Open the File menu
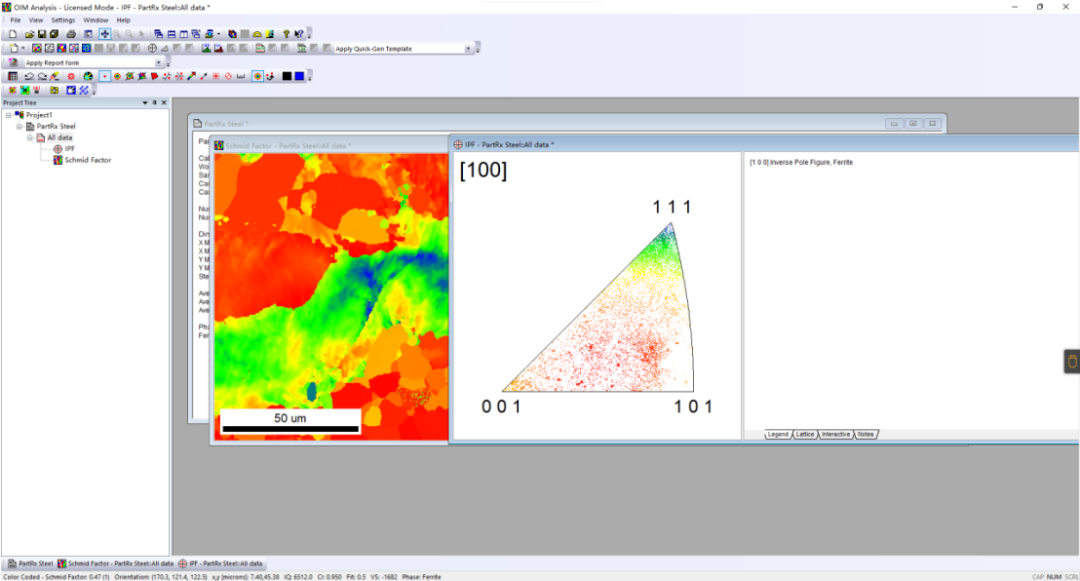 click(14, 19)
